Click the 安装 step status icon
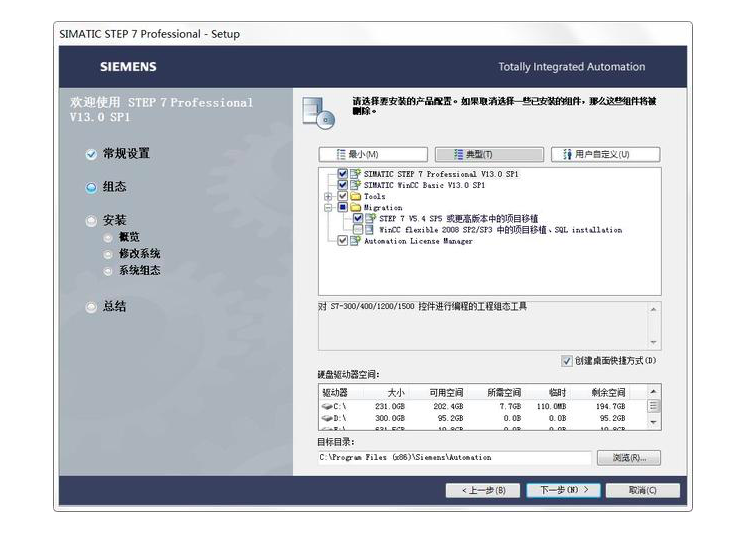 click(x=91, y=221)
